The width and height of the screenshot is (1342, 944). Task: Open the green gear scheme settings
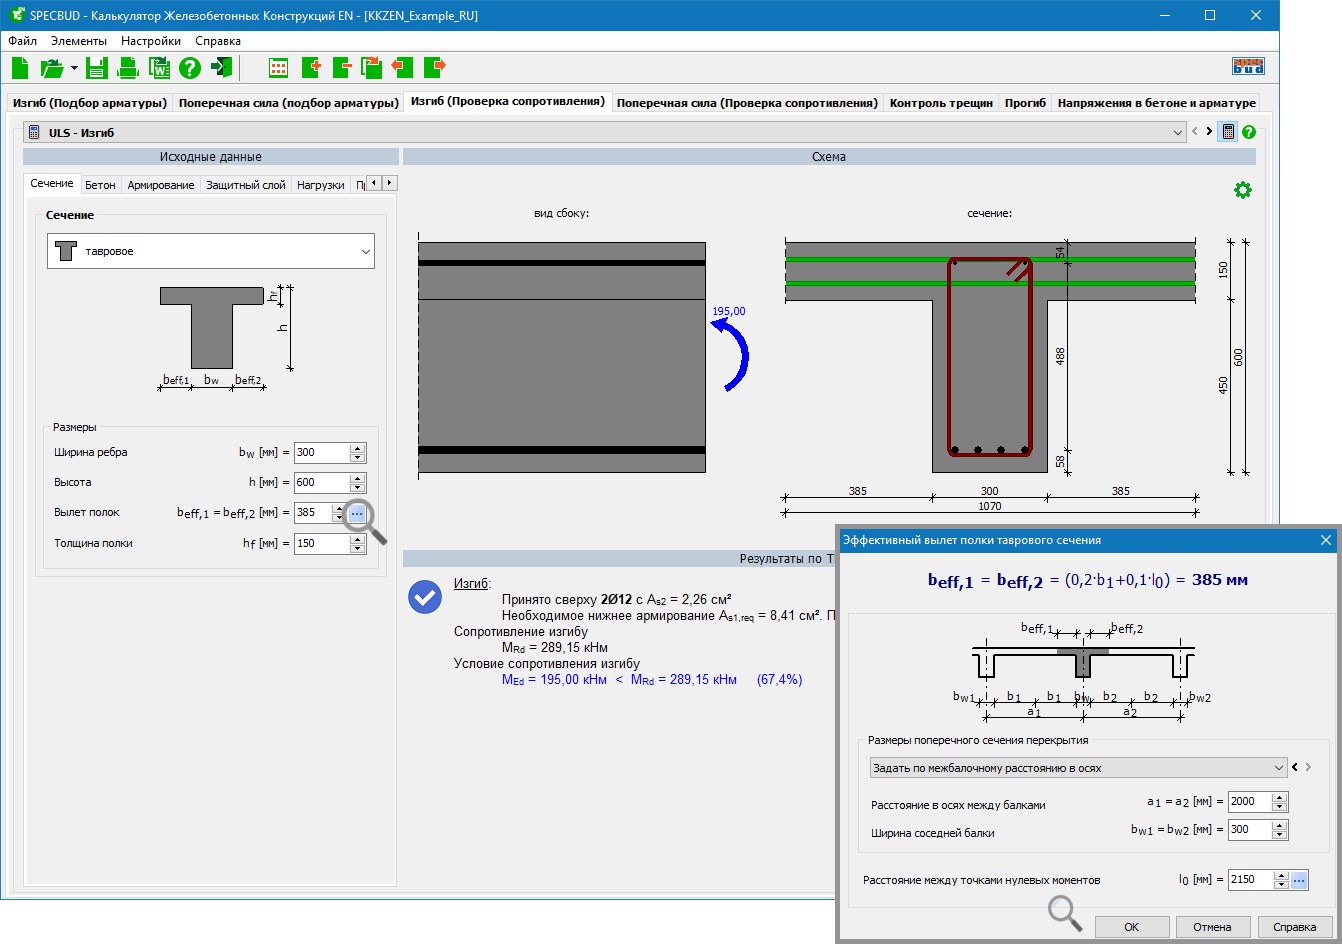click(x=1242, y=190)
